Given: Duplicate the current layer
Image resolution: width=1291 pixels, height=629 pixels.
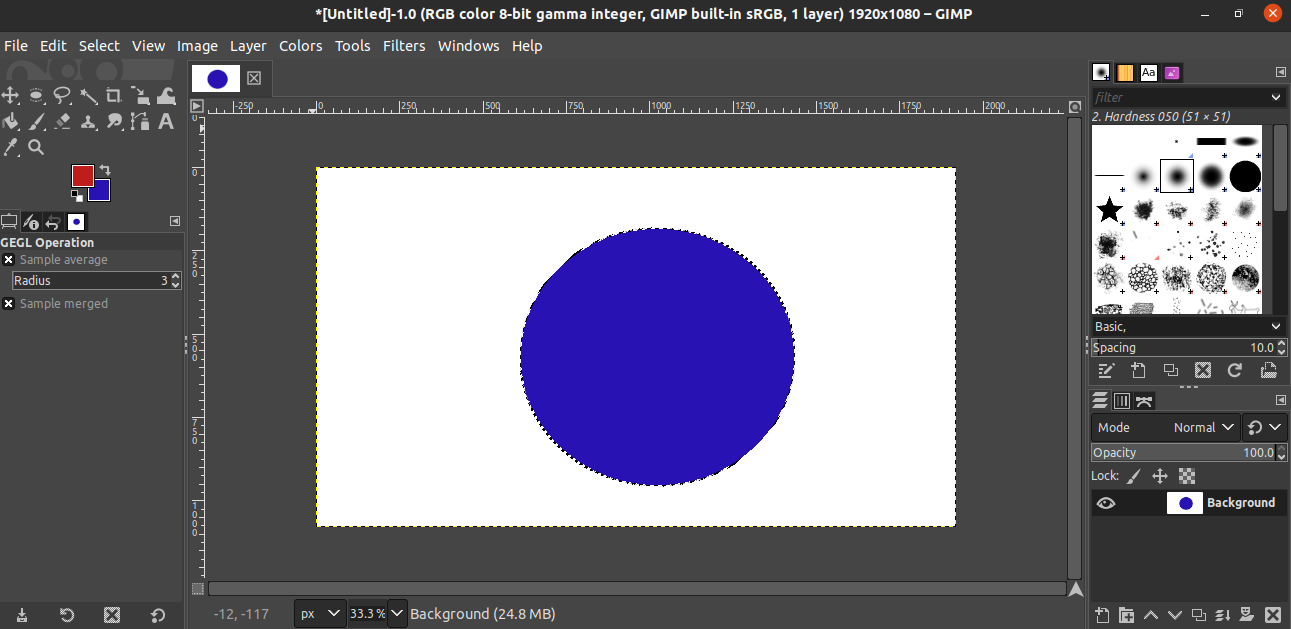Looking at the screenshot, I should (x=1199, y=614).
